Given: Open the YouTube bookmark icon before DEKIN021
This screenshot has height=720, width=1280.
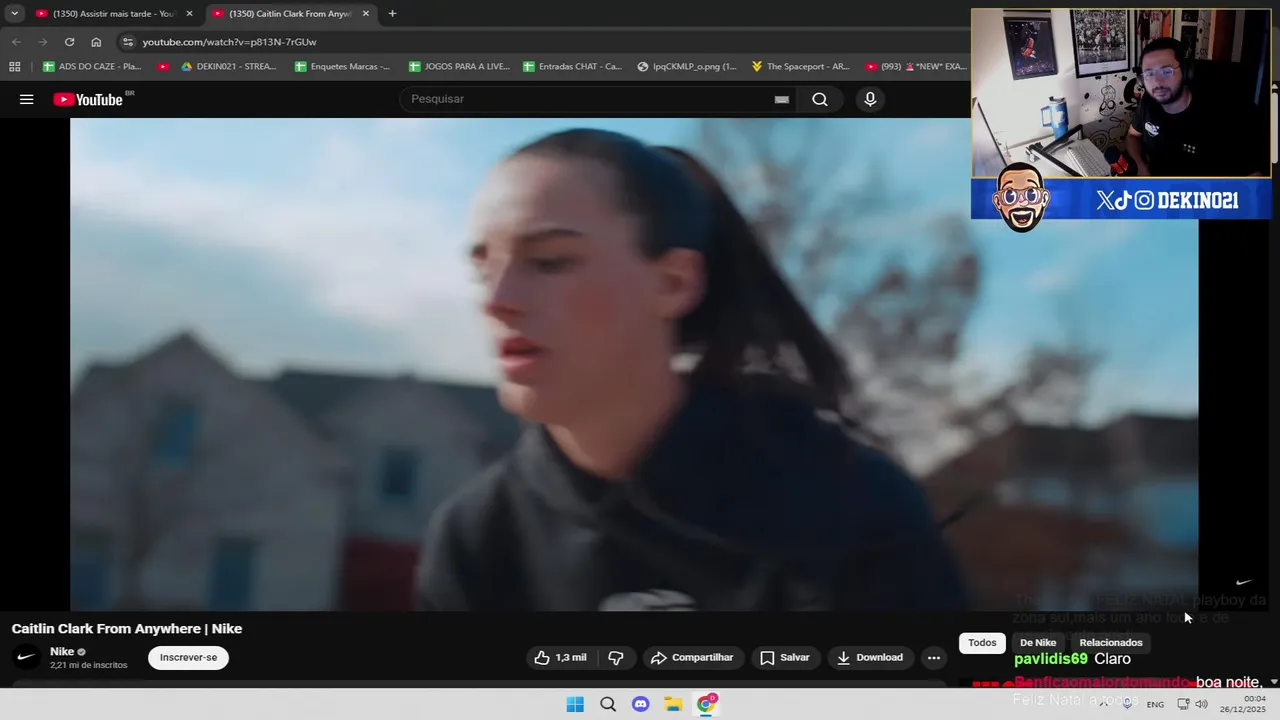Looking at the screenshot, I should [163, 67].
